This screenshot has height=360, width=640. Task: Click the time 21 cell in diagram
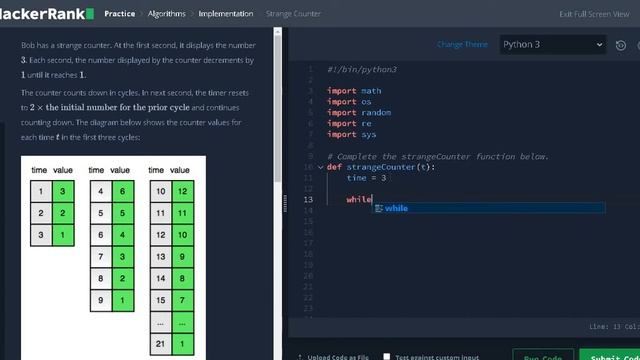[160, 344]
